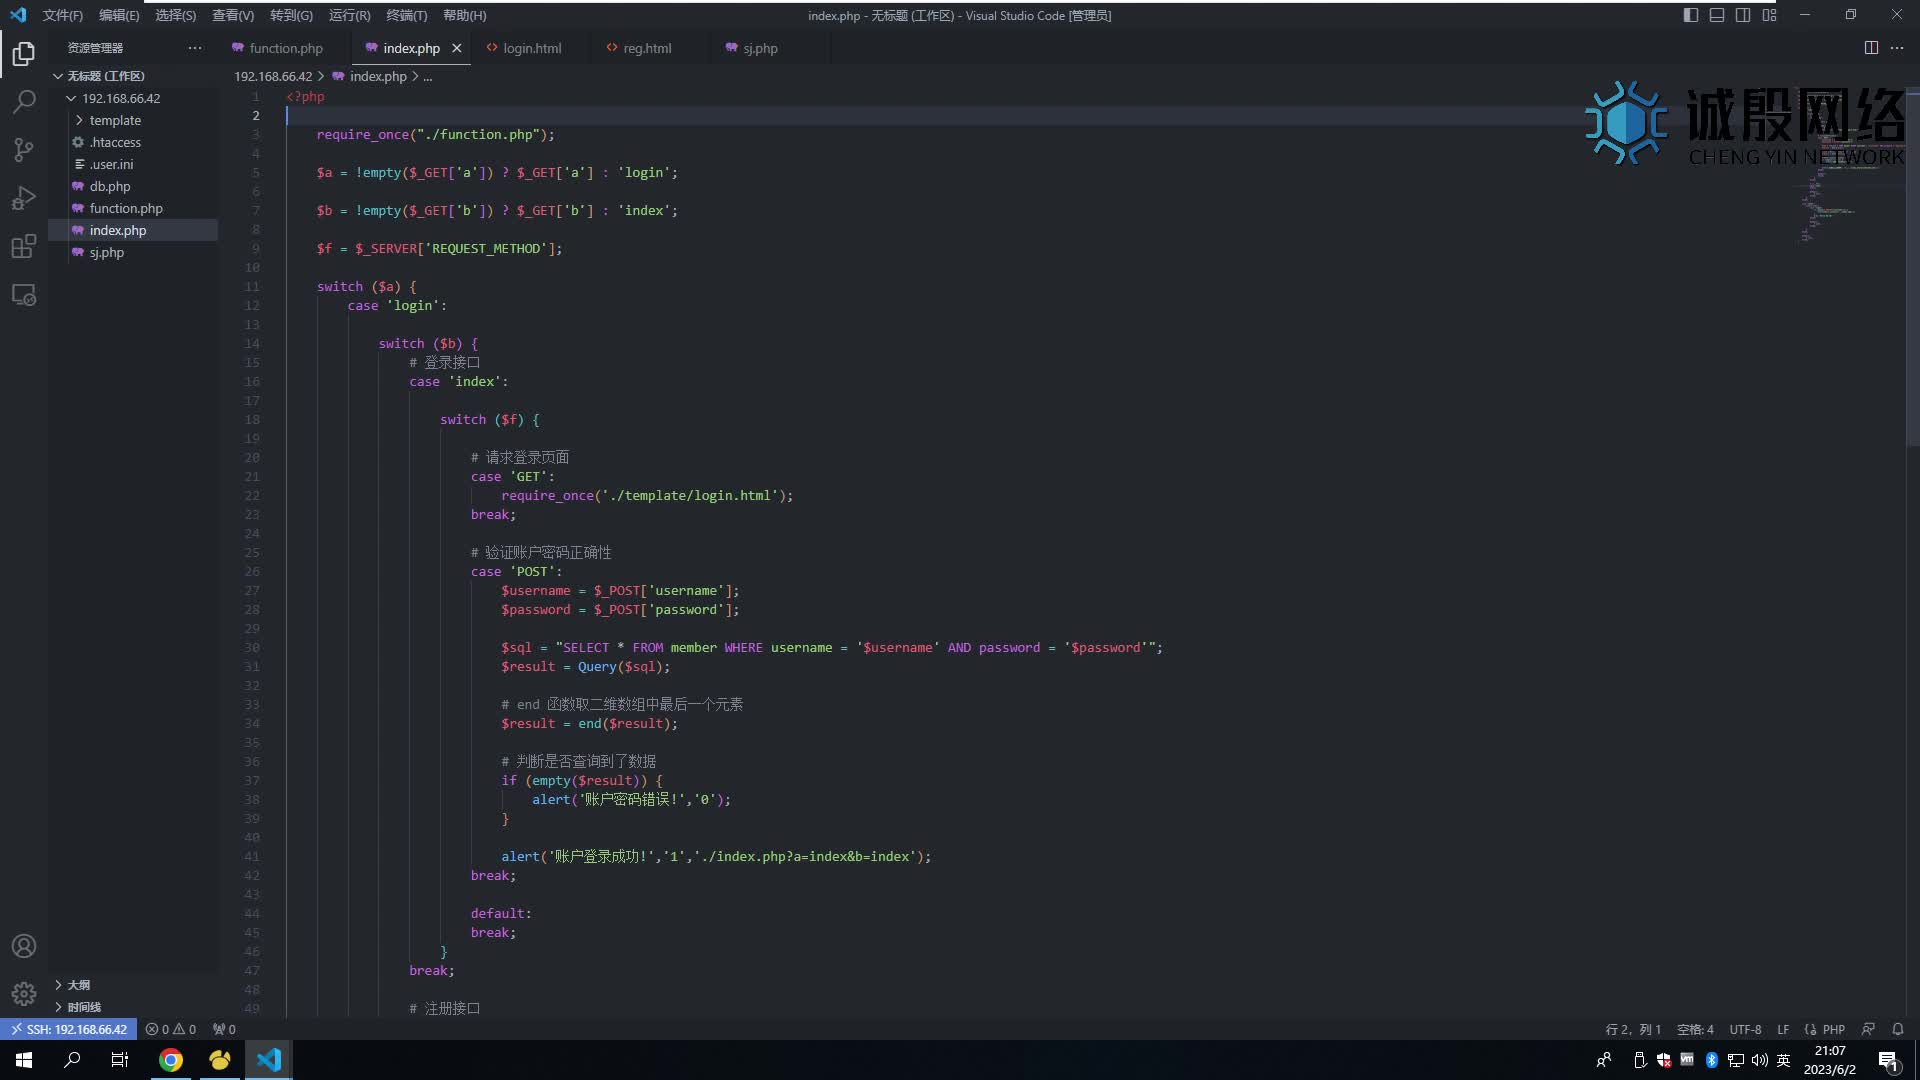
Task: Toggle the Split Editor button in top right
Action: (x=1871, y=47)
